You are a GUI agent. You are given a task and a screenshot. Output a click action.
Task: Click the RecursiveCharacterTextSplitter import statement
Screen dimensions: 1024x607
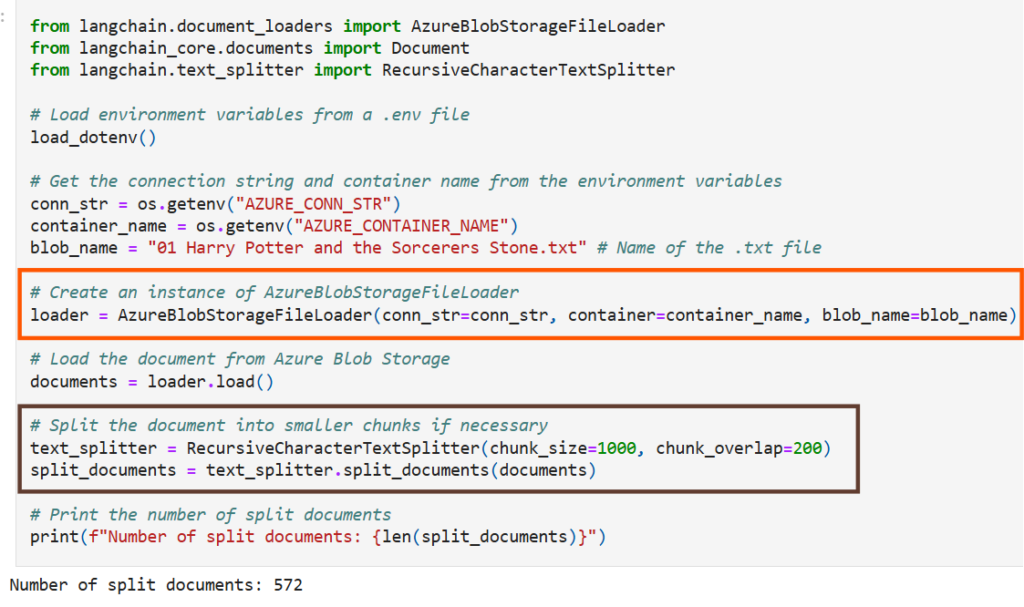click(352, 70)
